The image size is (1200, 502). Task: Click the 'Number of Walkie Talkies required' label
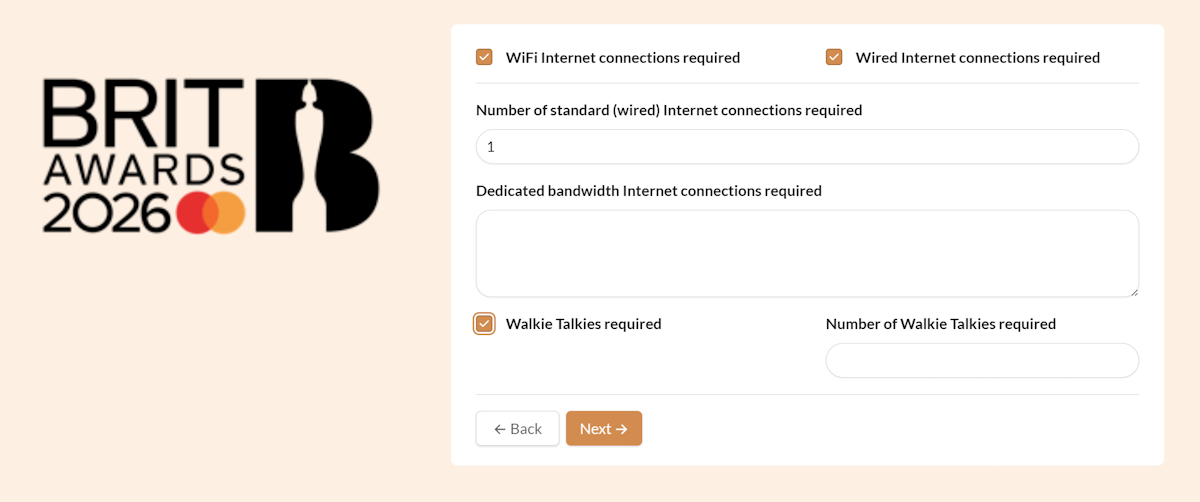(940, 324)
